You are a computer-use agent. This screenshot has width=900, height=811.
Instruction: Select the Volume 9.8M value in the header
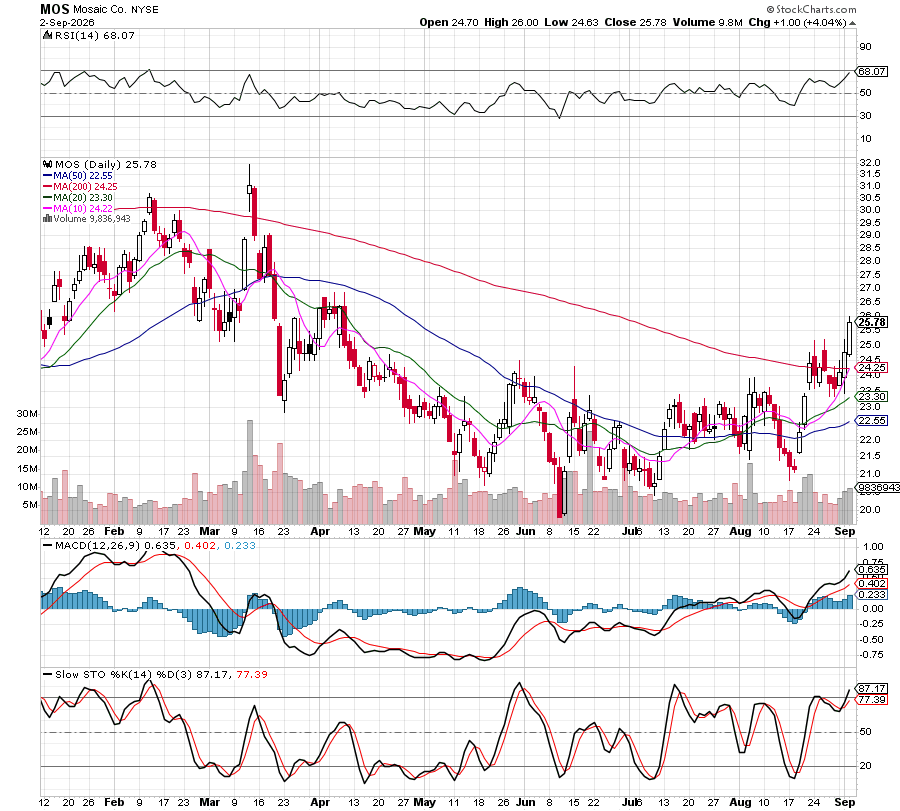(707, 22)
